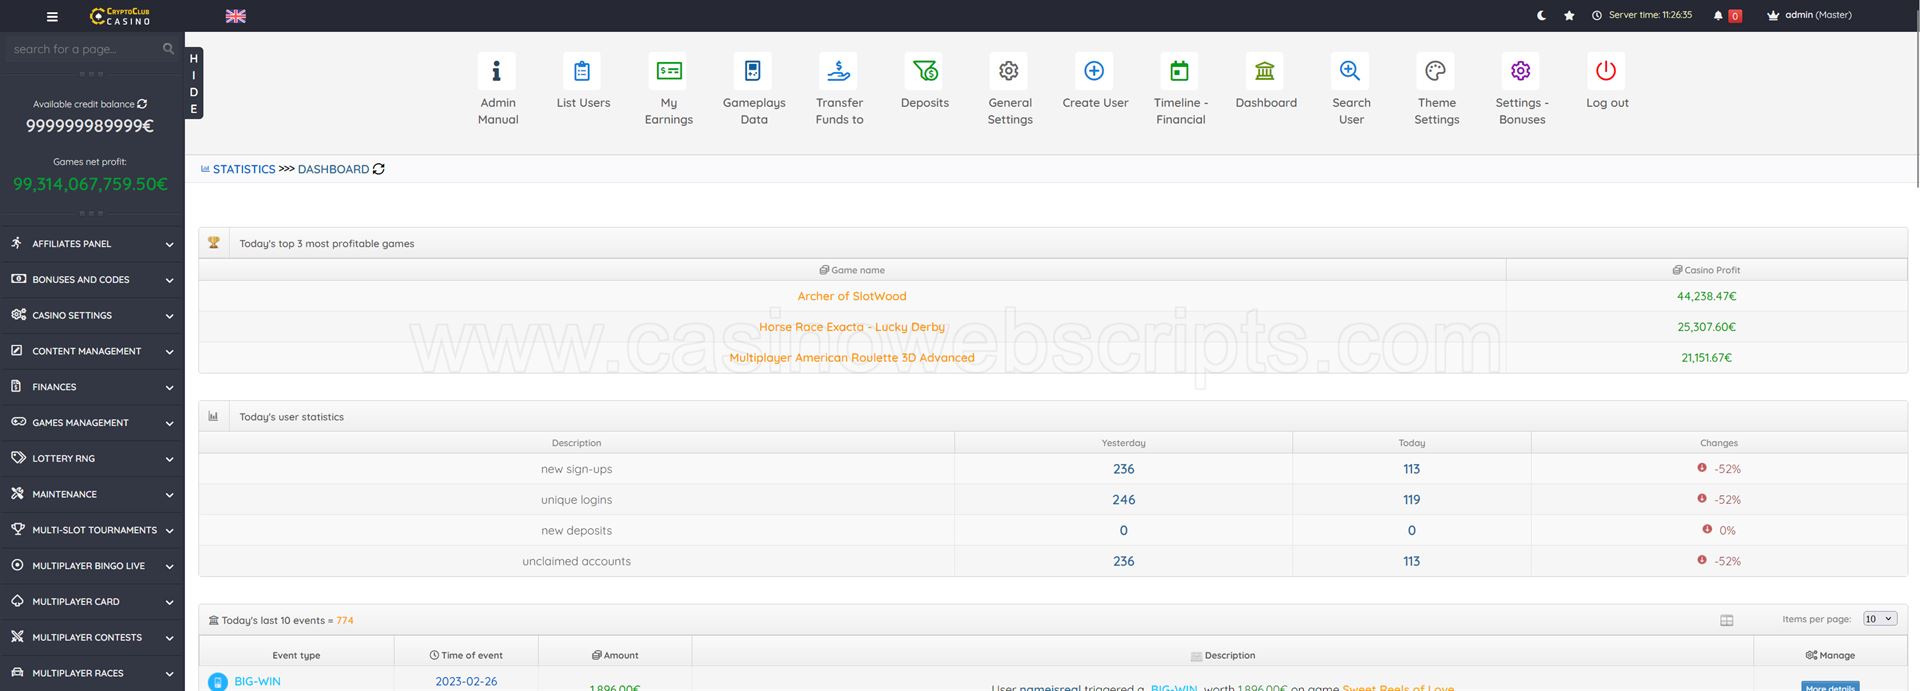Screen dimensions: 1920x691
Task: Click the Time of event column header
Action: click(466, 655)
